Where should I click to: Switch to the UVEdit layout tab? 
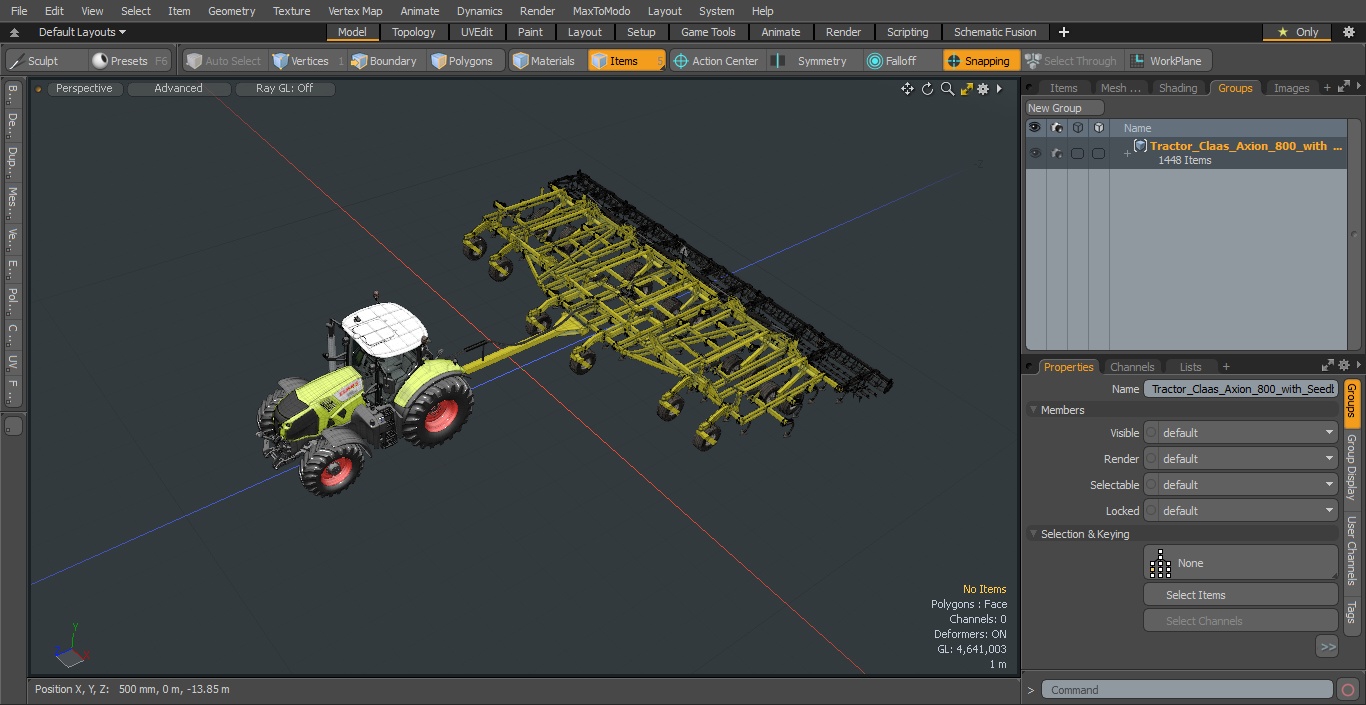[x=477, y=32]
